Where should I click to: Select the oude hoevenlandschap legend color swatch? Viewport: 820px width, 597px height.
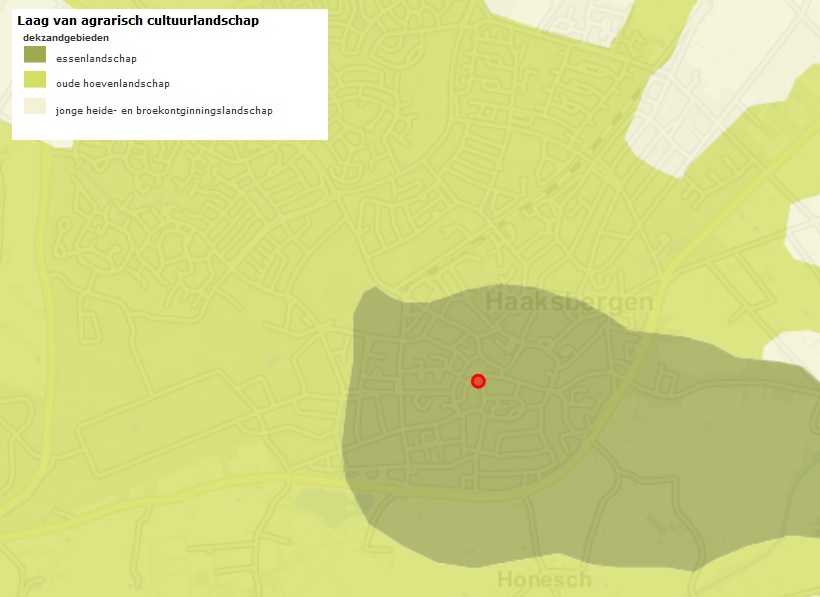pyautogui.click(x=35, y=81)
